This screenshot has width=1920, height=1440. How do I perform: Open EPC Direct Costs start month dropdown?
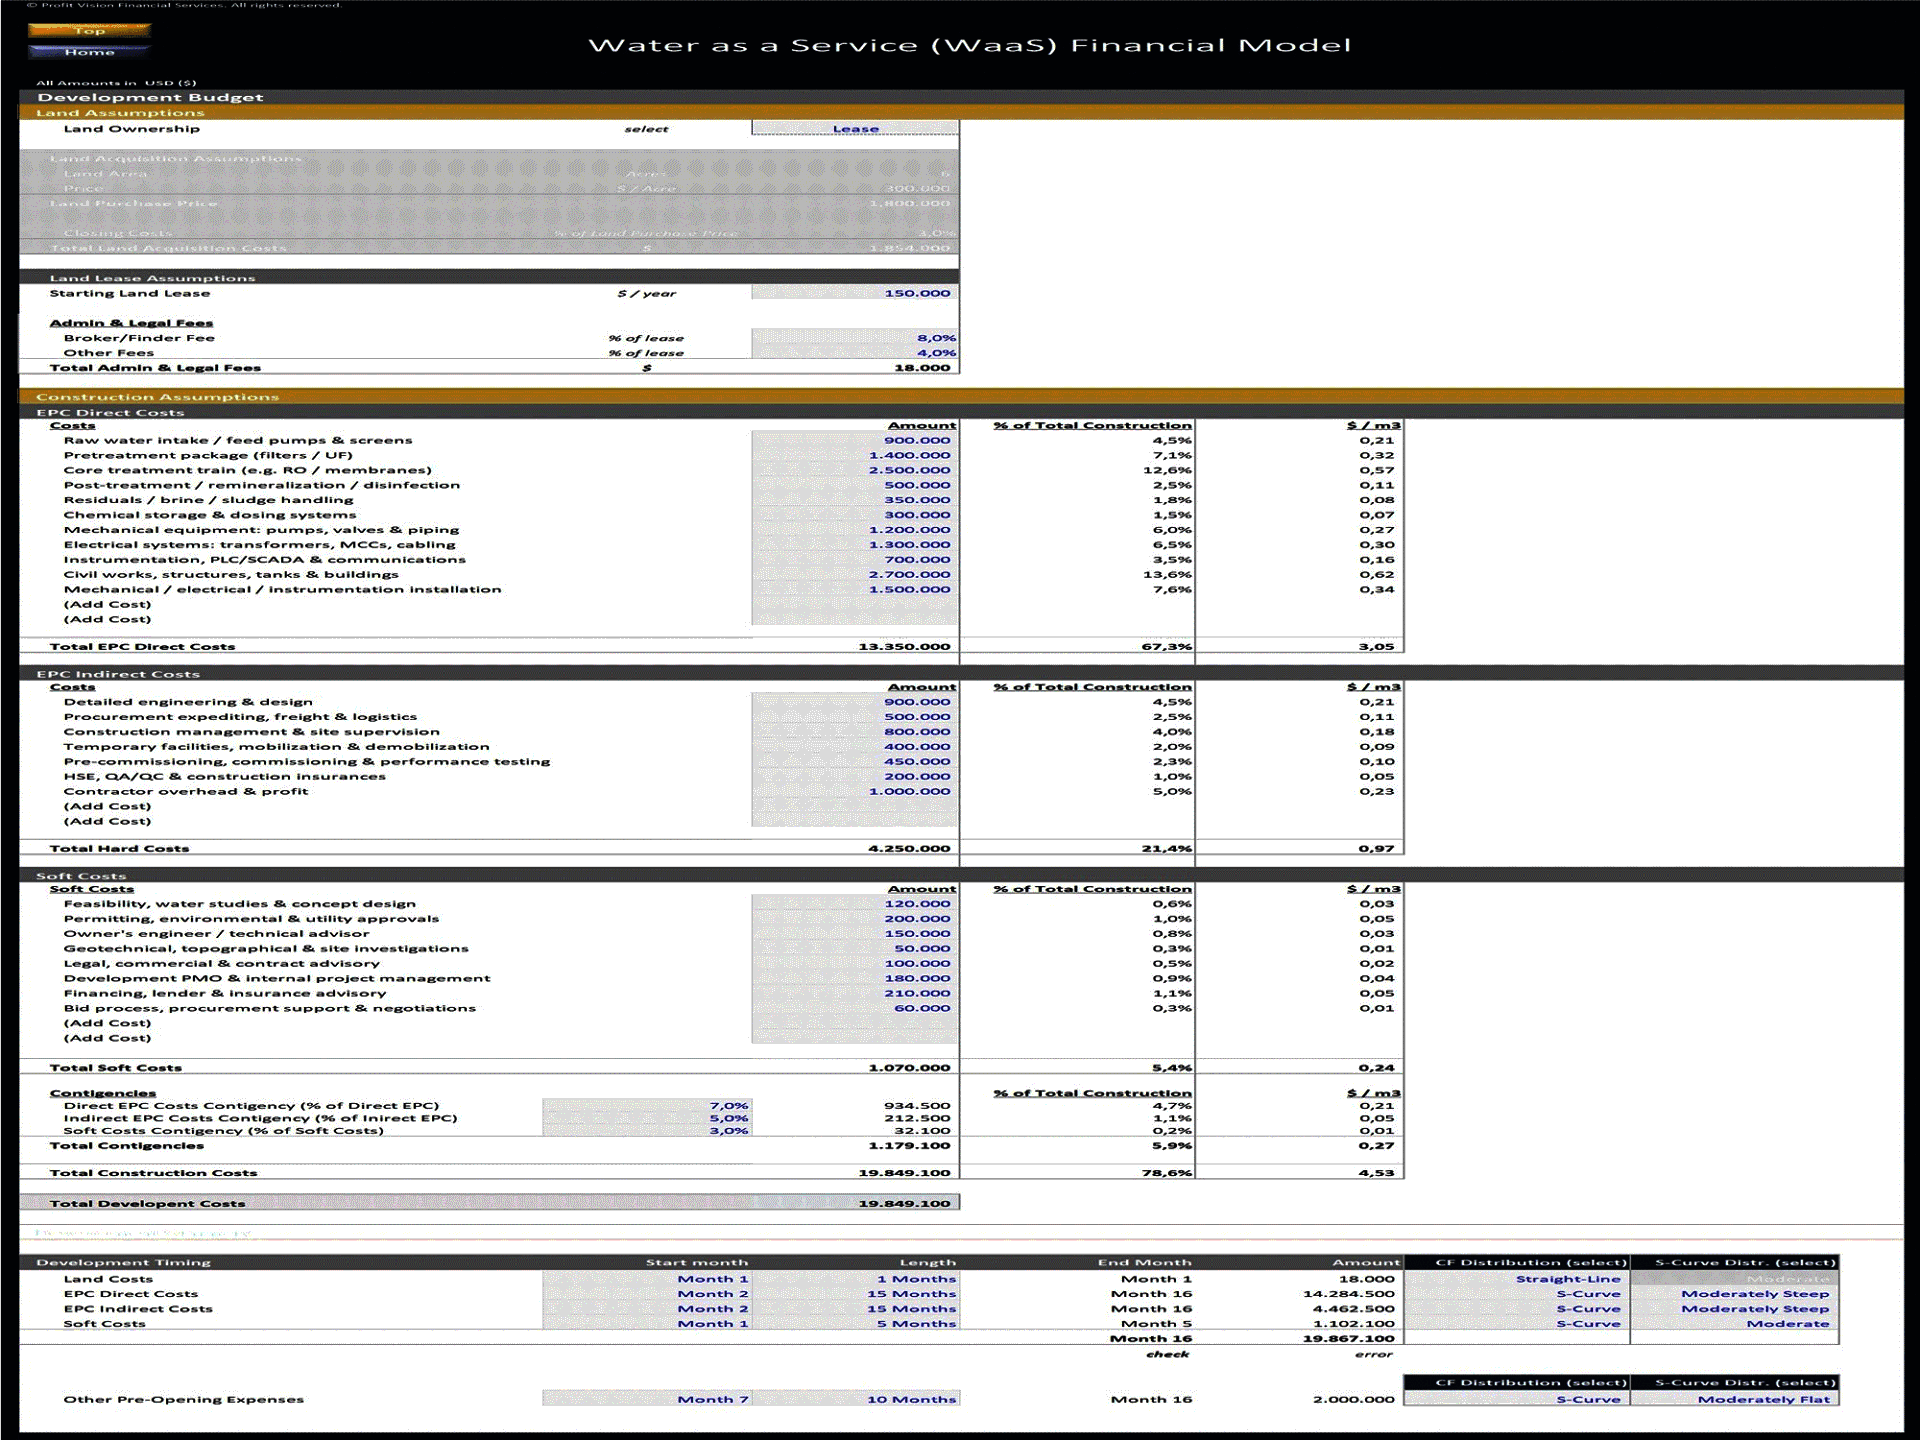[x=647, y=1294]
